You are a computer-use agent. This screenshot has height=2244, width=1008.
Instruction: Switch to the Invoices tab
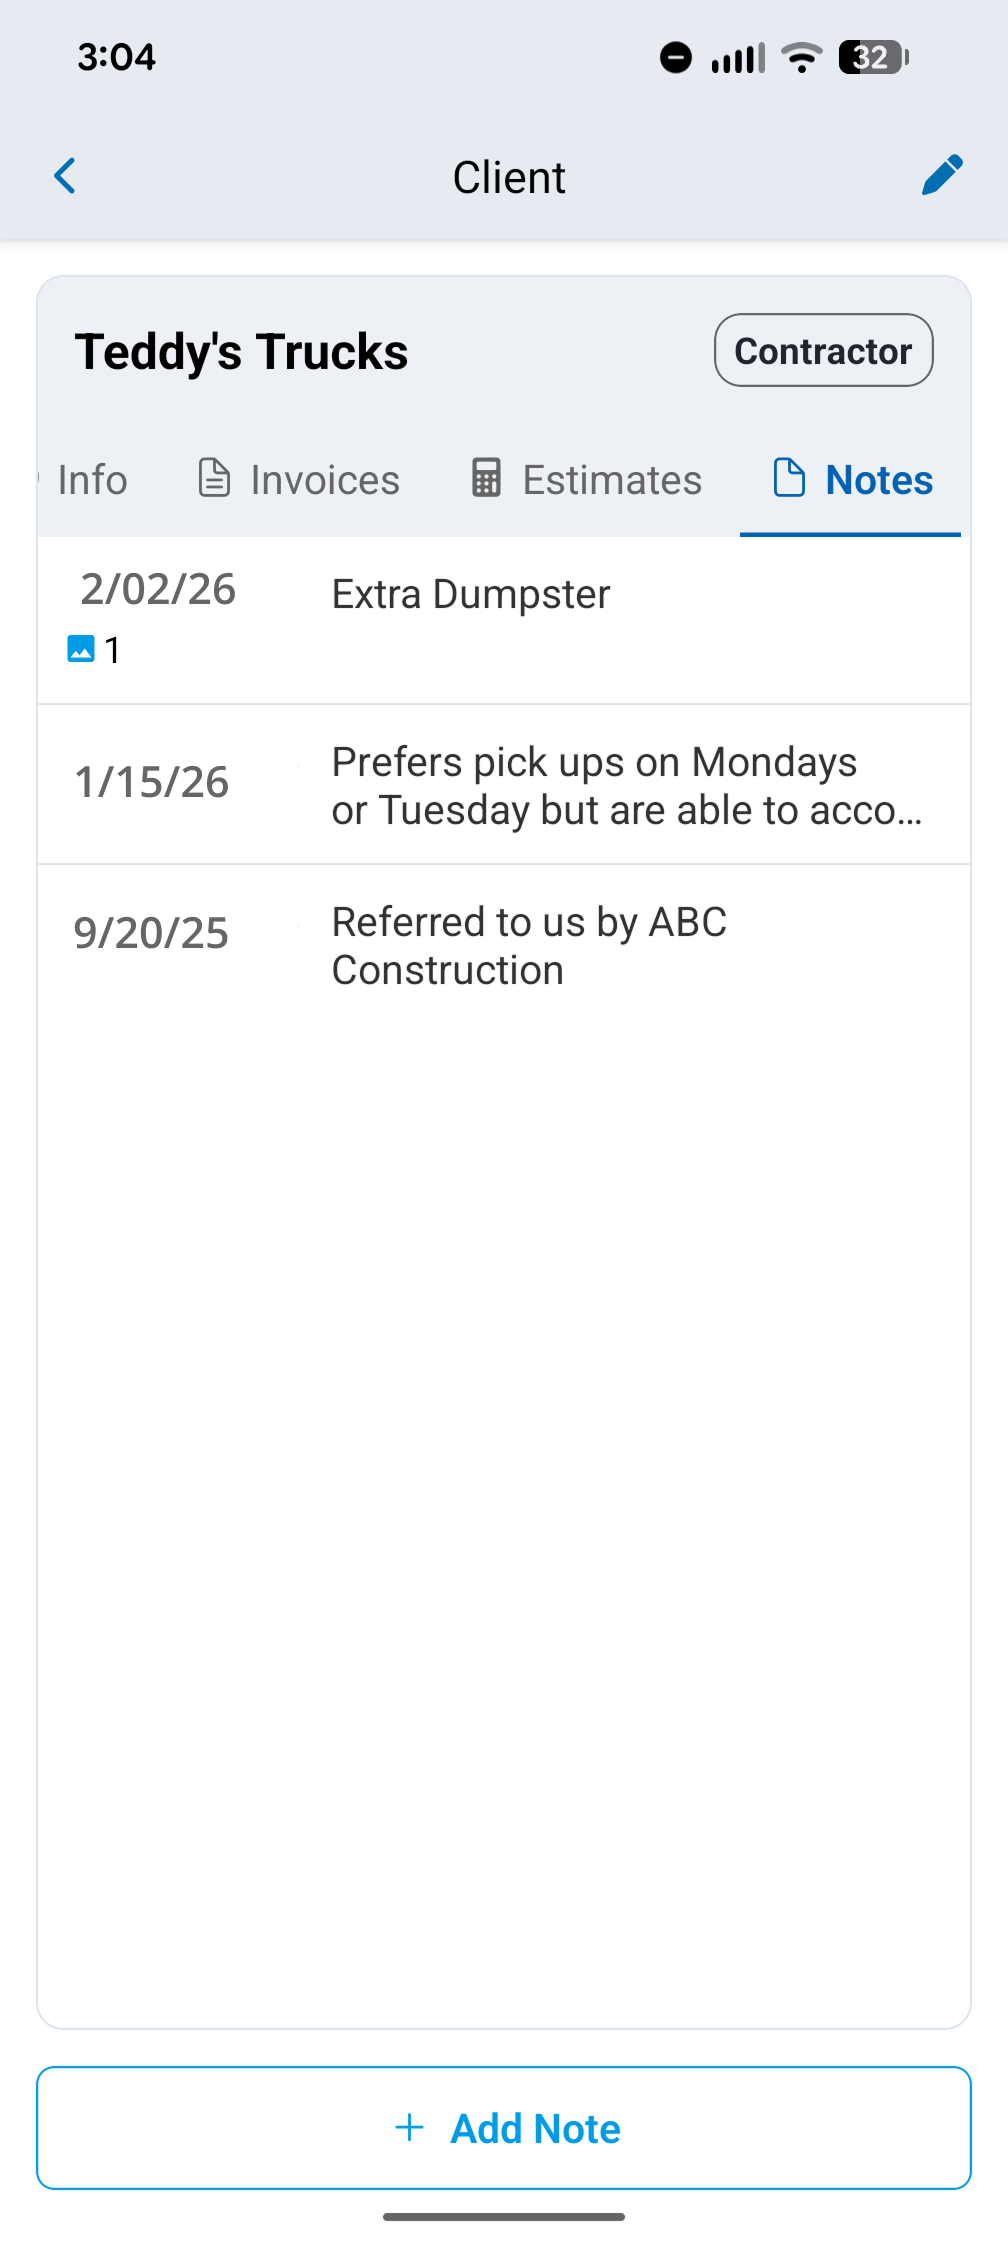pos(298,480)
